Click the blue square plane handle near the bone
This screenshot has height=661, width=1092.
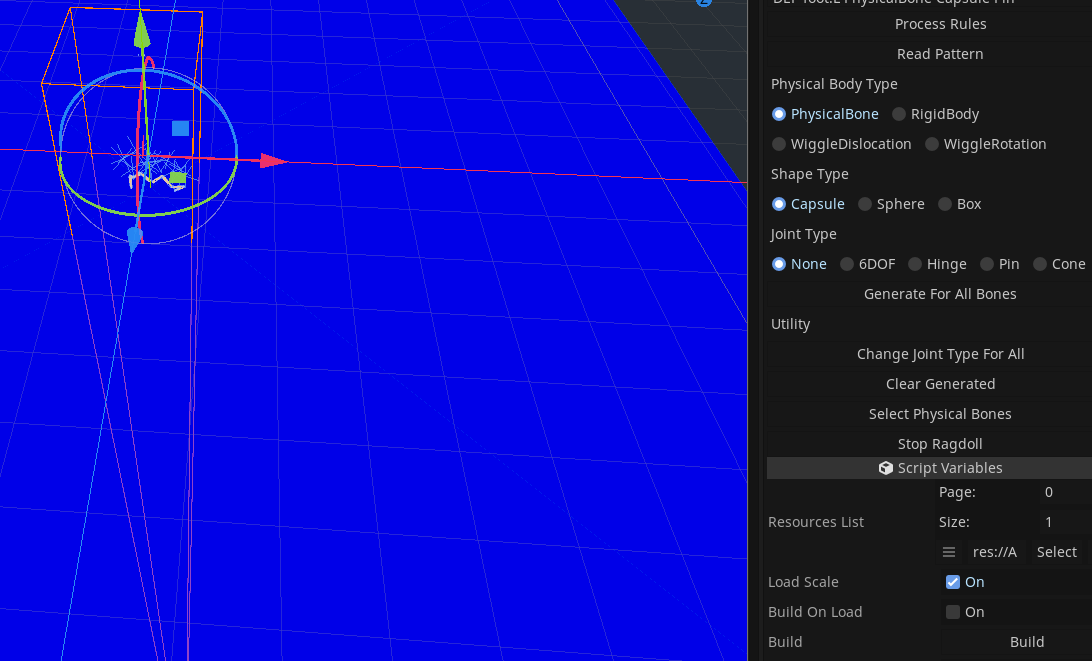click(181, 128)
